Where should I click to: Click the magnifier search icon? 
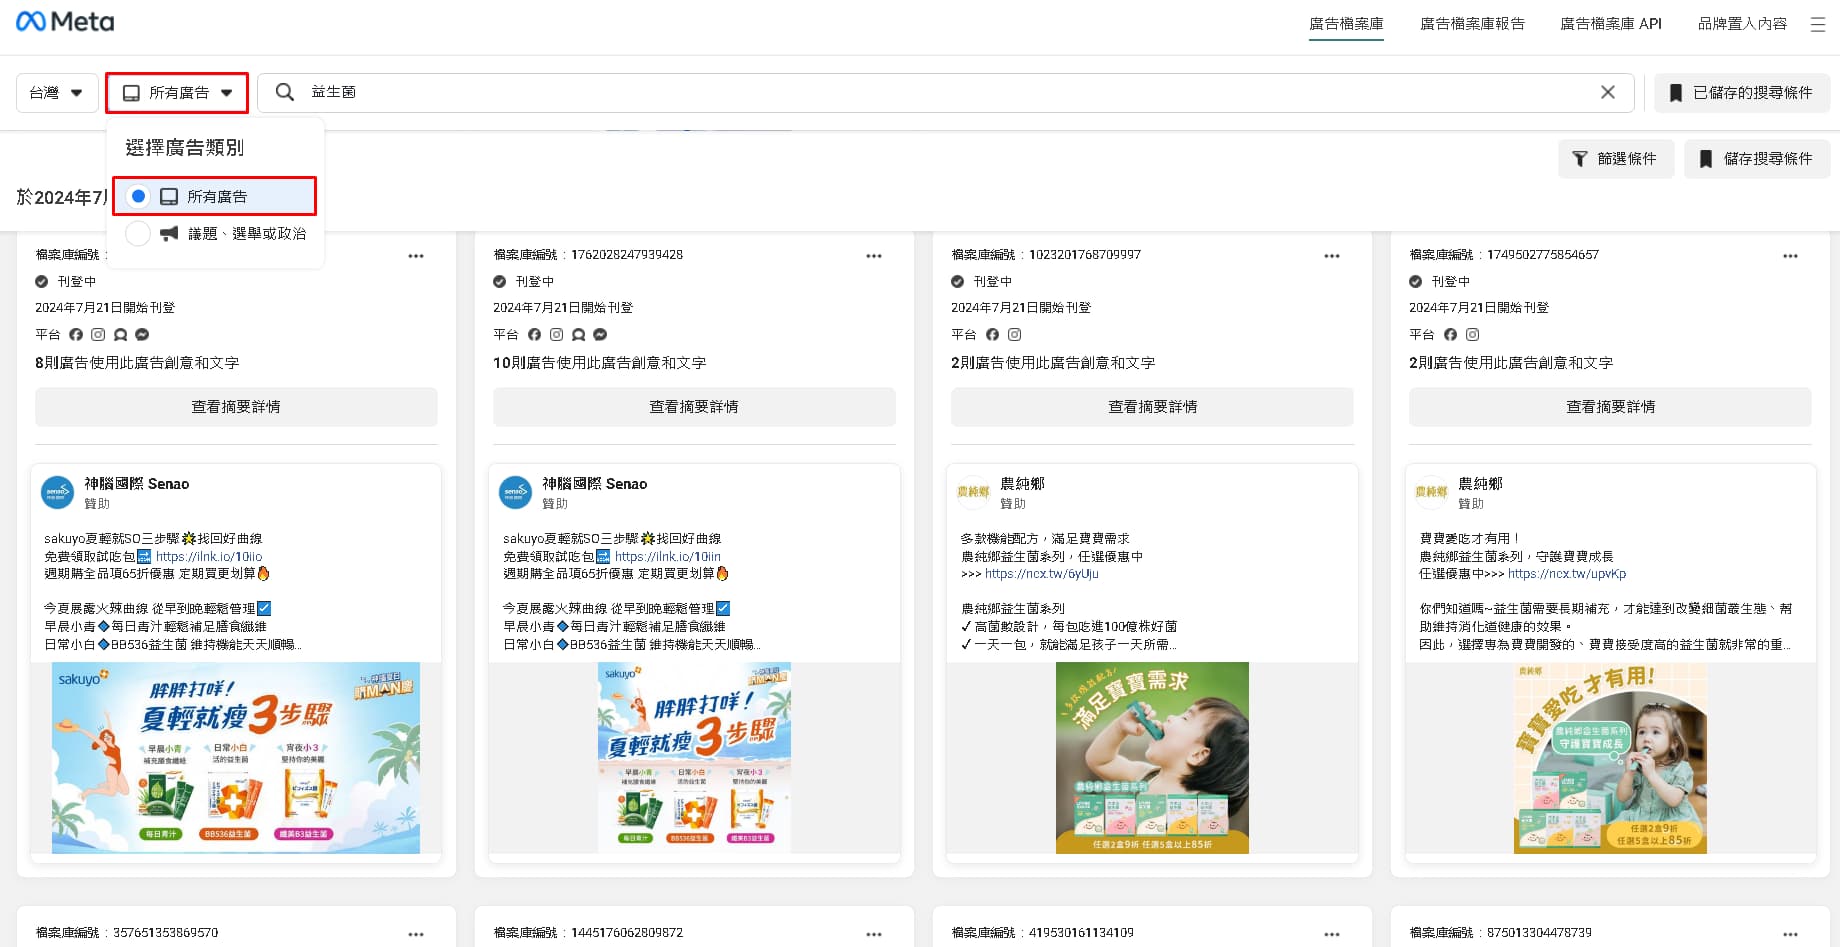(285, 92)
